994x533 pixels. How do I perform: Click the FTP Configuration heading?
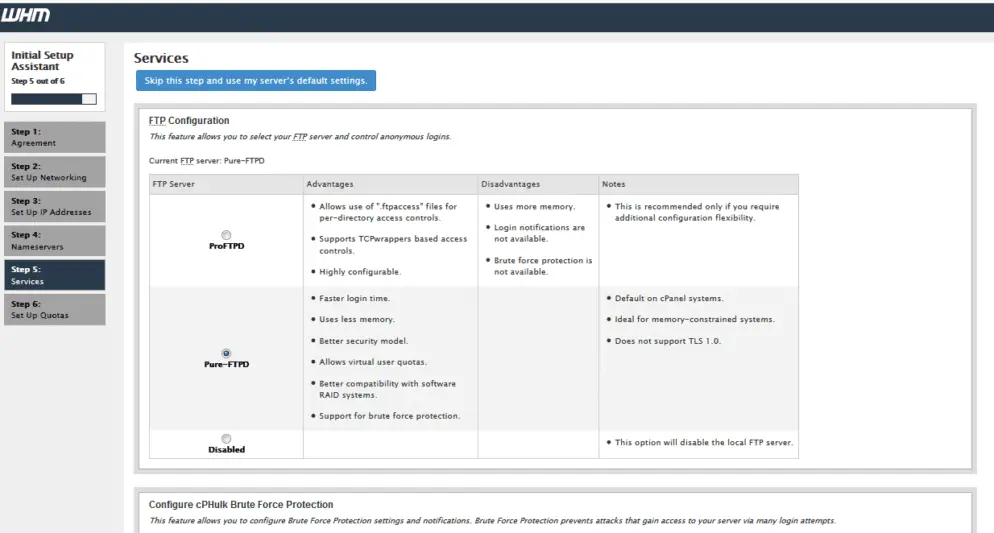pos(189,120)
